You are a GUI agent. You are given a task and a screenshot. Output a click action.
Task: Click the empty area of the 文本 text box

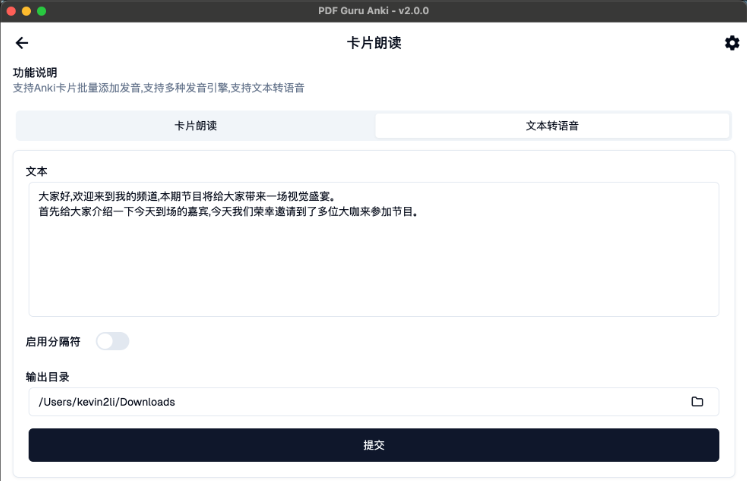click(373, 270)
